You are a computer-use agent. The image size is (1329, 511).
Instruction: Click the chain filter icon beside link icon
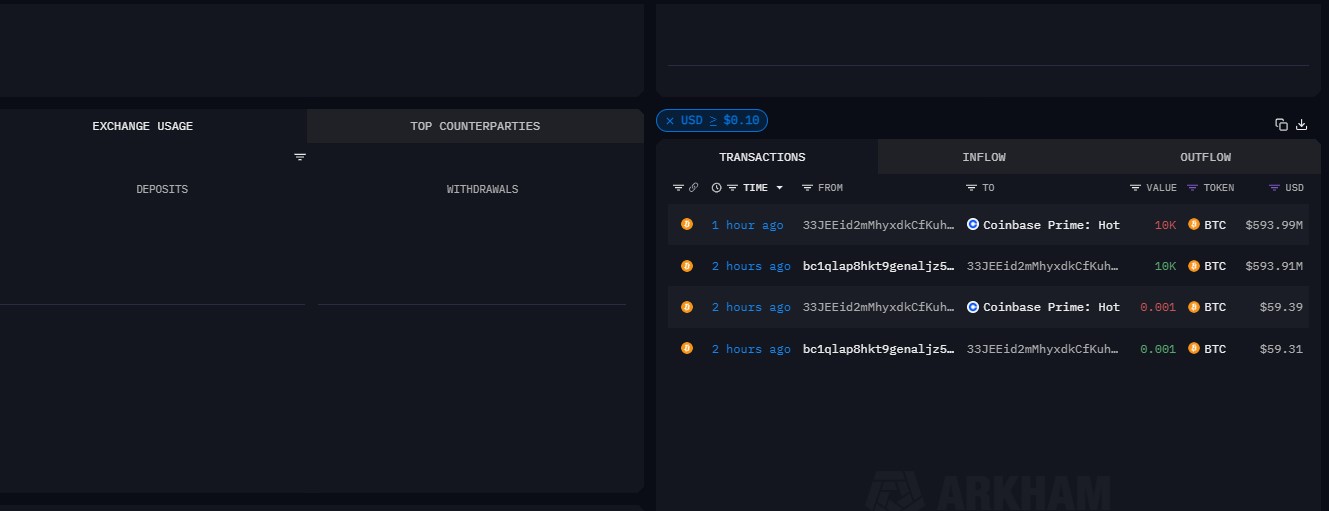678,187
